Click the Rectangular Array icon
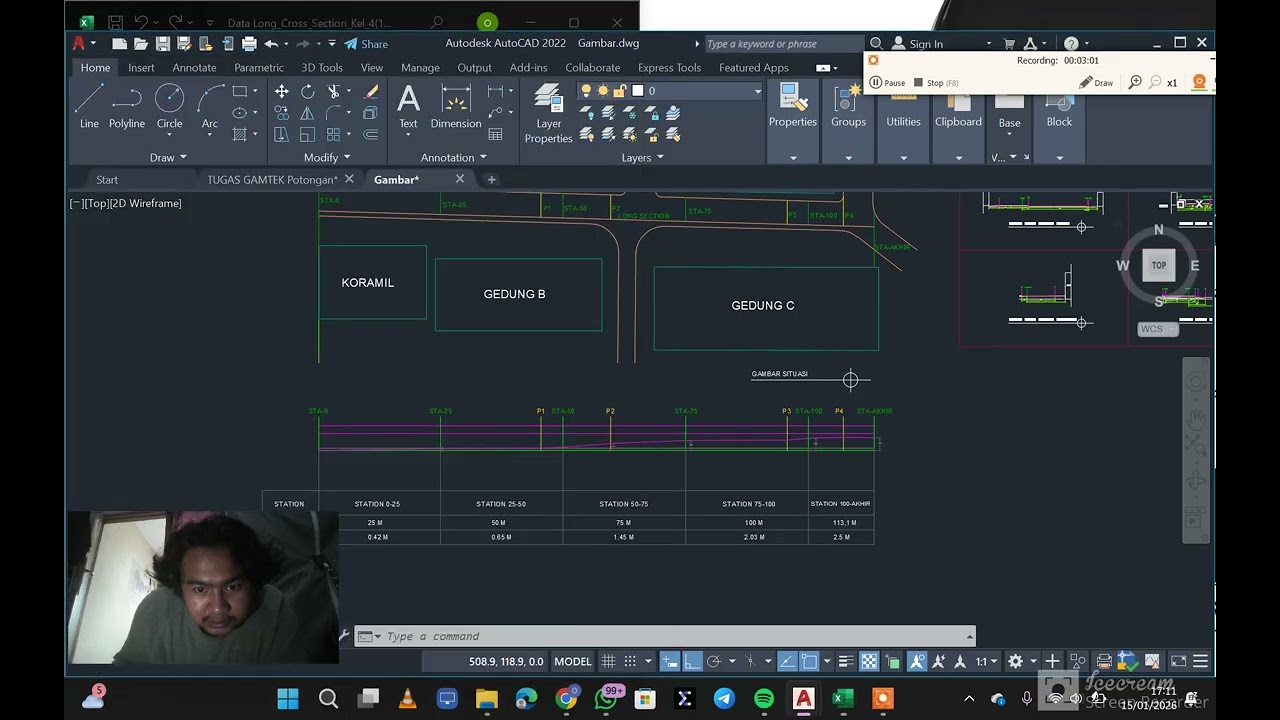The height and width of the screenshot is (720, 1280). (334, 135)
